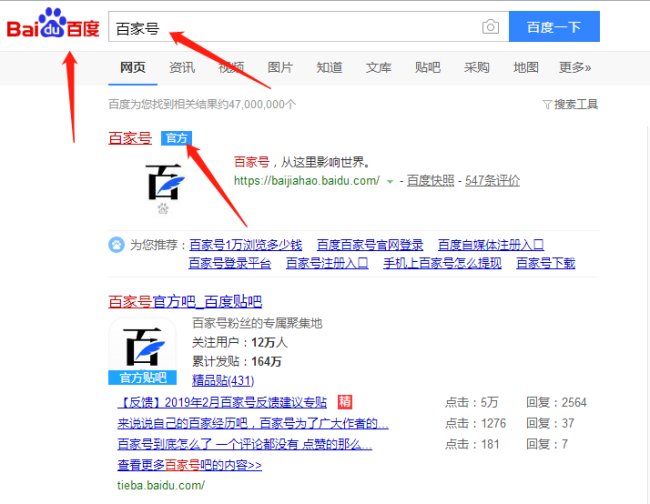Open the baijiahao.baidu.com URL link
Image resolution: width=650 pixels, height=504 pixels.
click(307, 181)
